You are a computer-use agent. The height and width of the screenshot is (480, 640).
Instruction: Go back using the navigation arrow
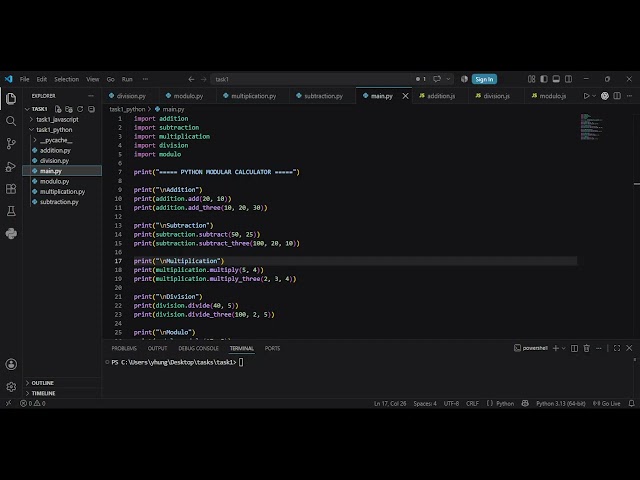[191, 79]
